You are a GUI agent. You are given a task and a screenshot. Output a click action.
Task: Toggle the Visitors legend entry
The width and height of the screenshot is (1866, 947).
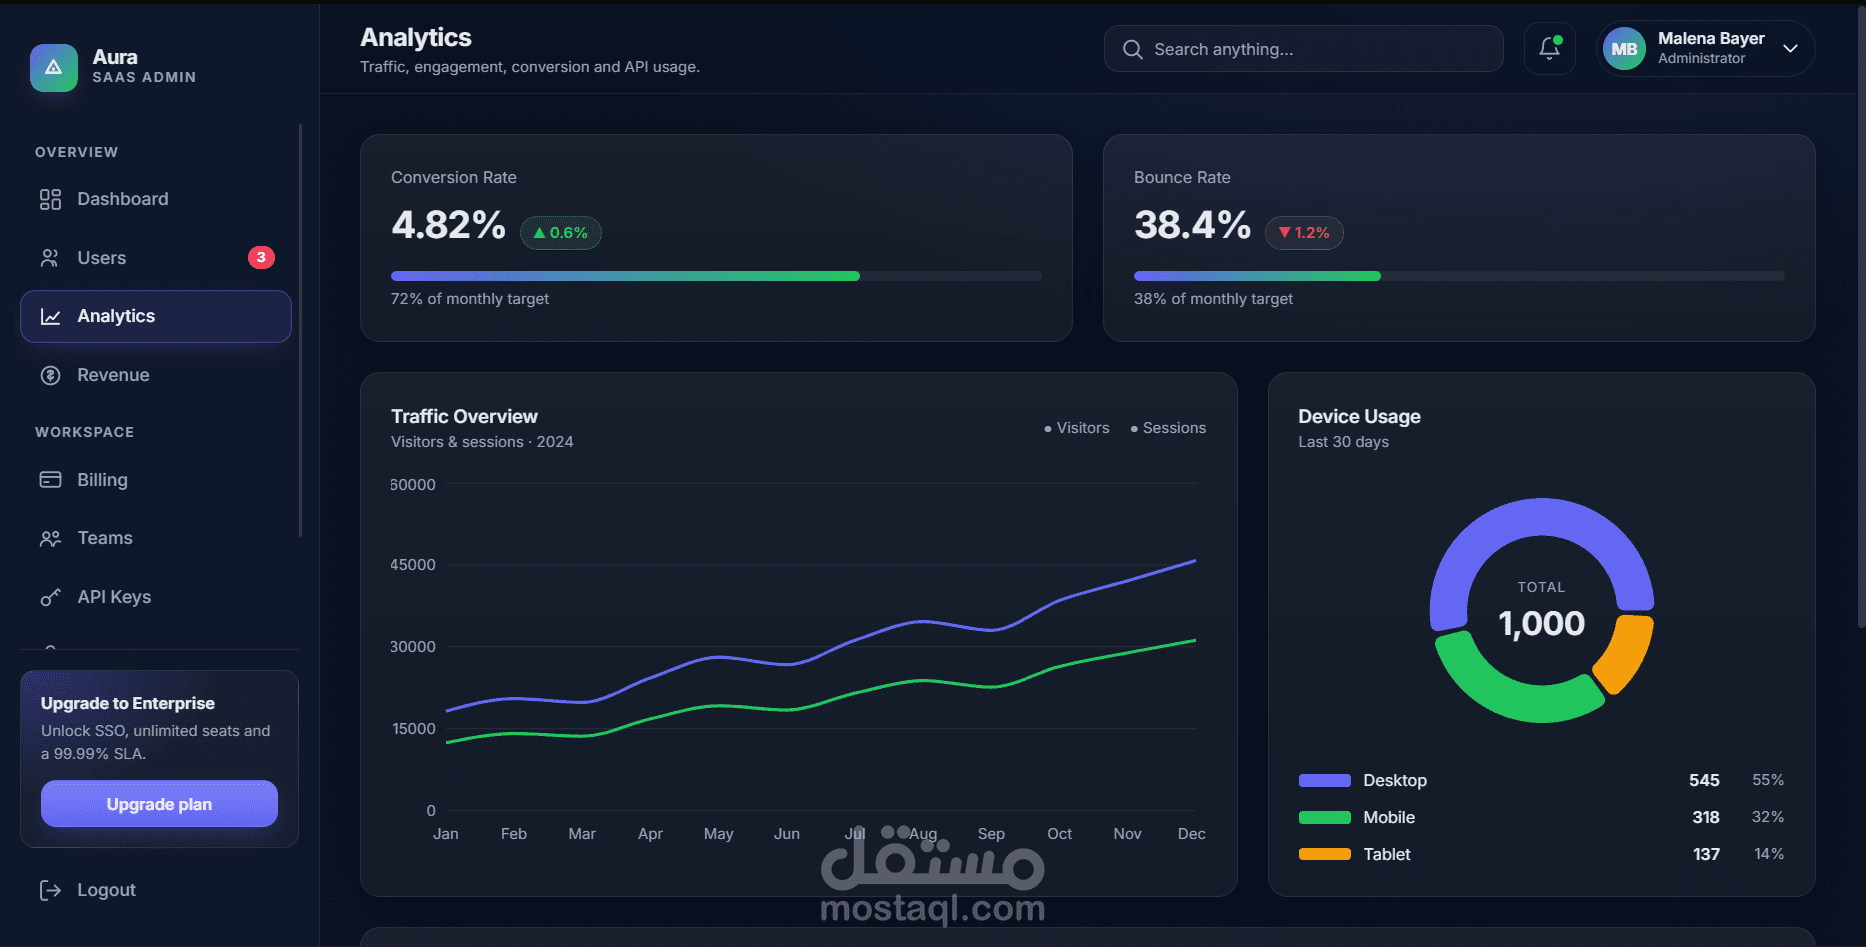tap(1076, 428)
